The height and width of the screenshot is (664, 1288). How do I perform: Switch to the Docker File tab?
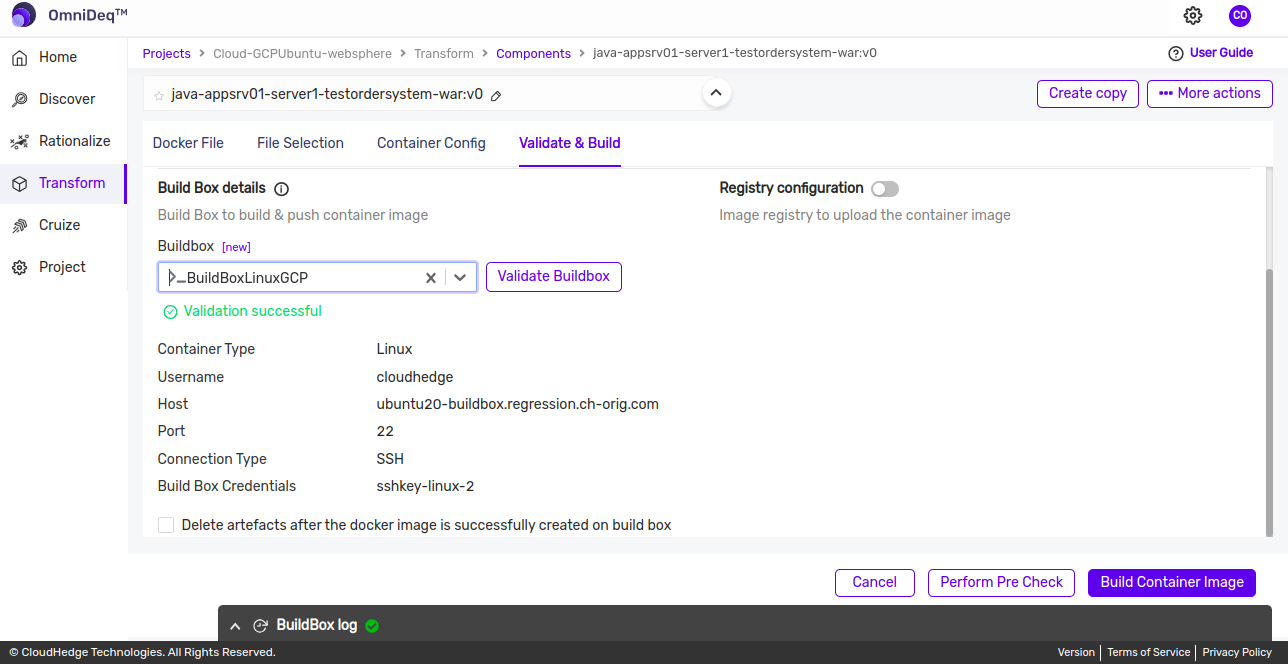pos(188,143)
